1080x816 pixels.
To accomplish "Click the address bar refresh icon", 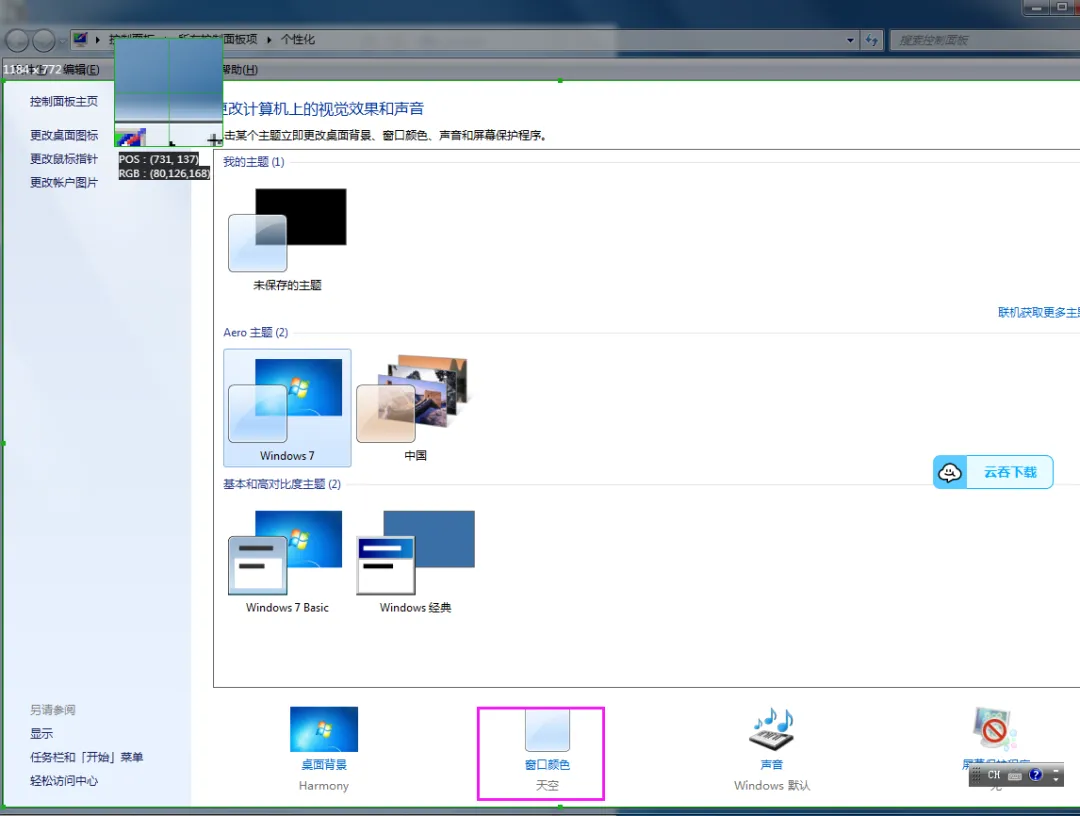I will click(872, 40).
